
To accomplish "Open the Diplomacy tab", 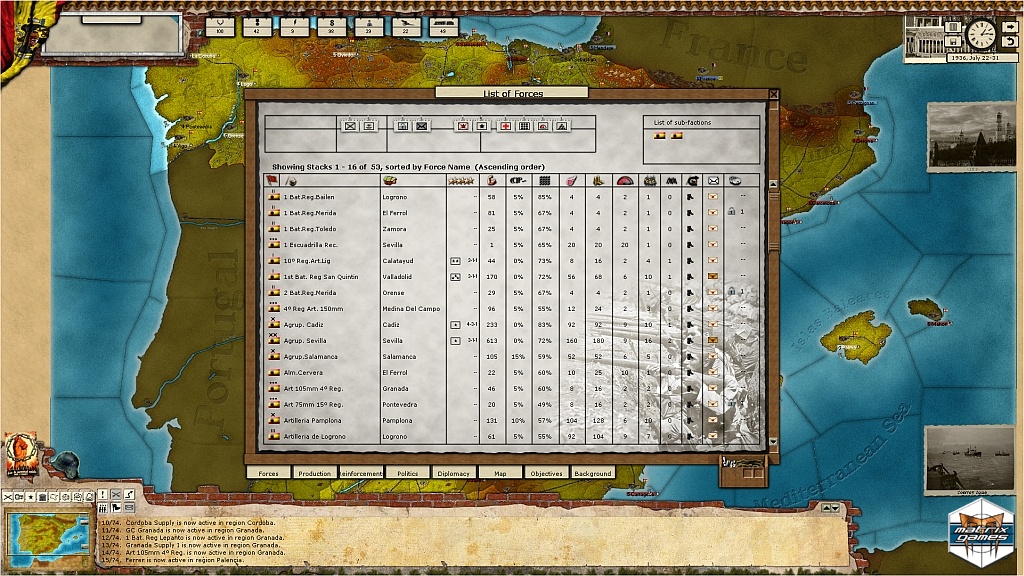I will [x=453, y=473].
